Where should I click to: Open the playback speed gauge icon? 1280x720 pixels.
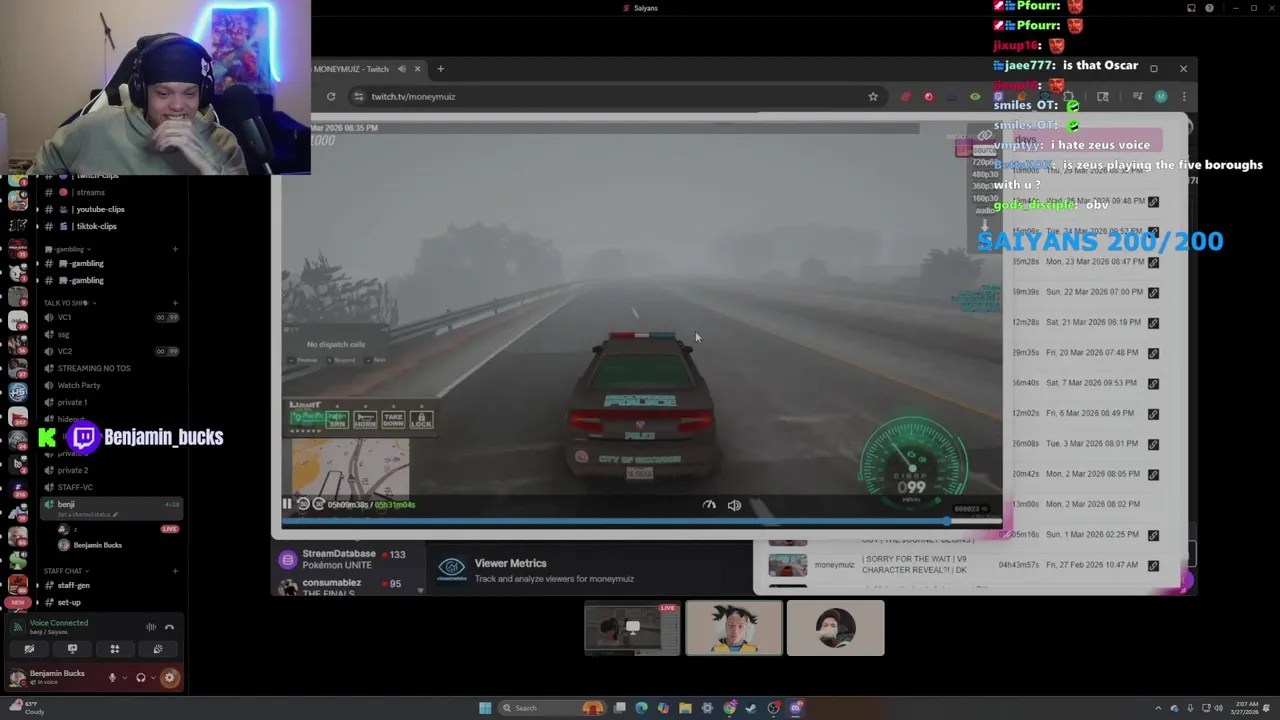(709, 505)
